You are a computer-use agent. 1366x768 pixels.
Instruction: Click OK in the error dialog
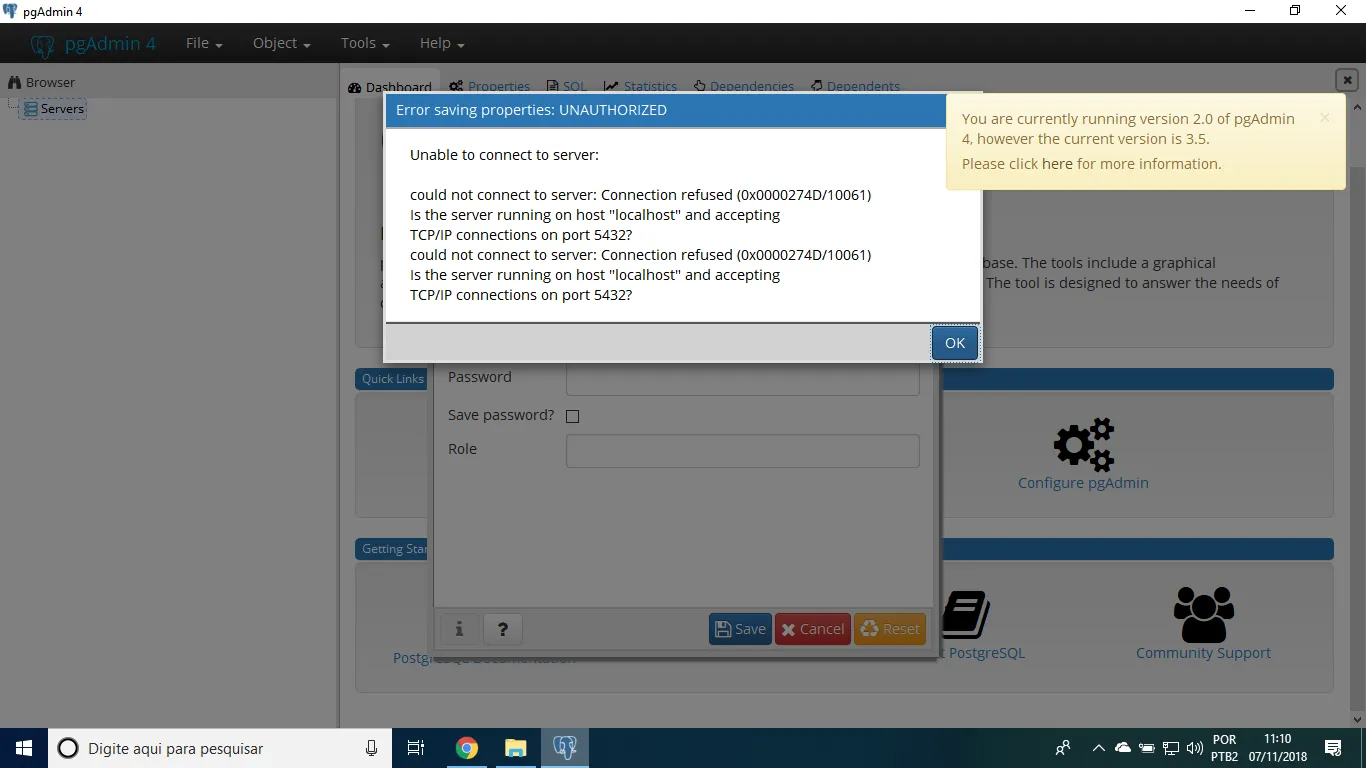955,343
